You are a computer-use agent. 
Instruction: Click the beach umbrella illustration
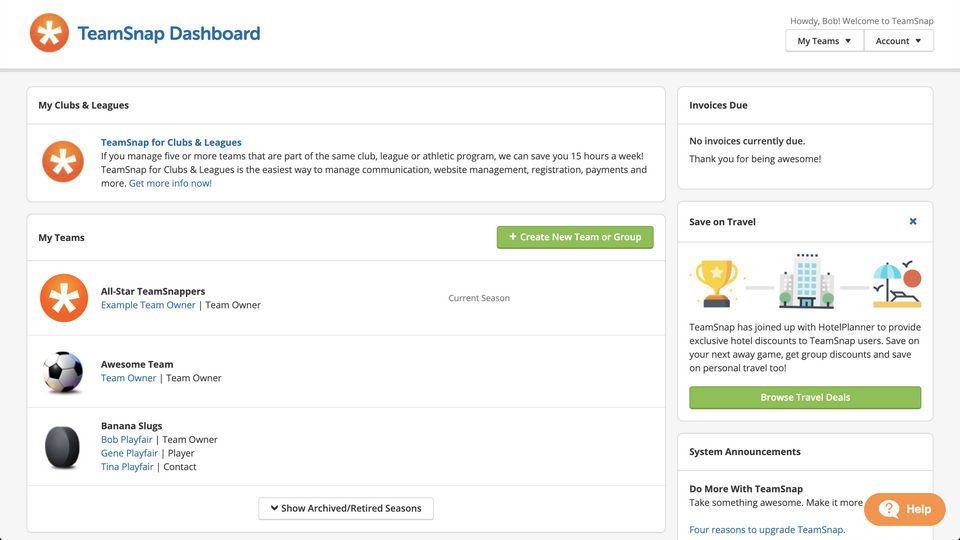(x=897, y=283)
